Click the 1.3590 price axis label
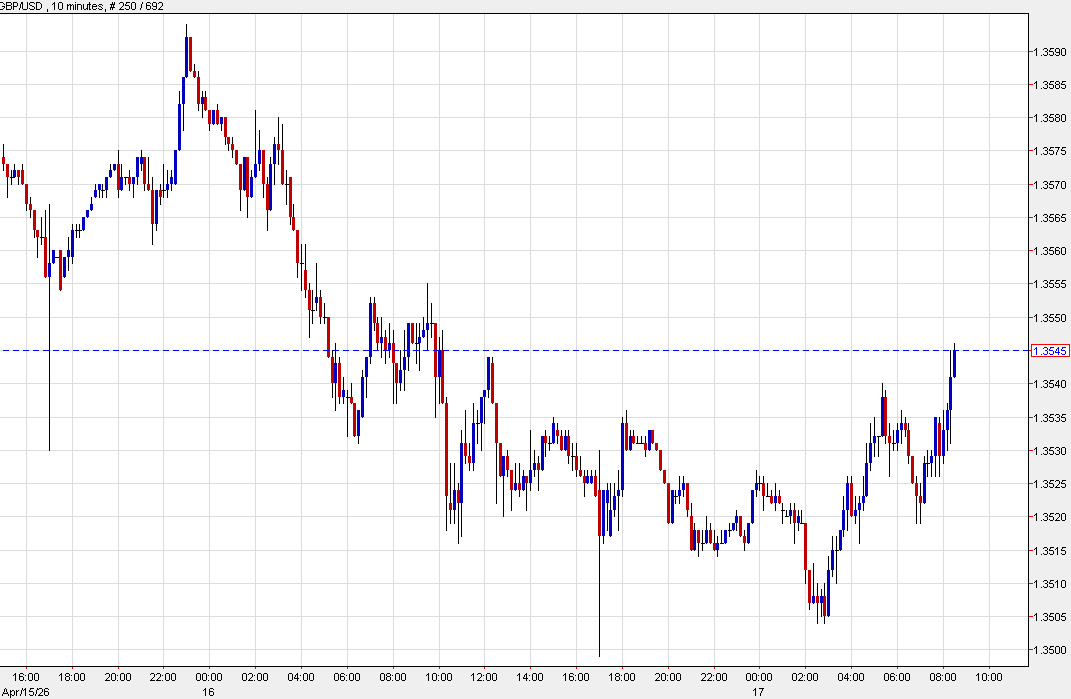1071x699 pixels. click(x=1048, y=50)
